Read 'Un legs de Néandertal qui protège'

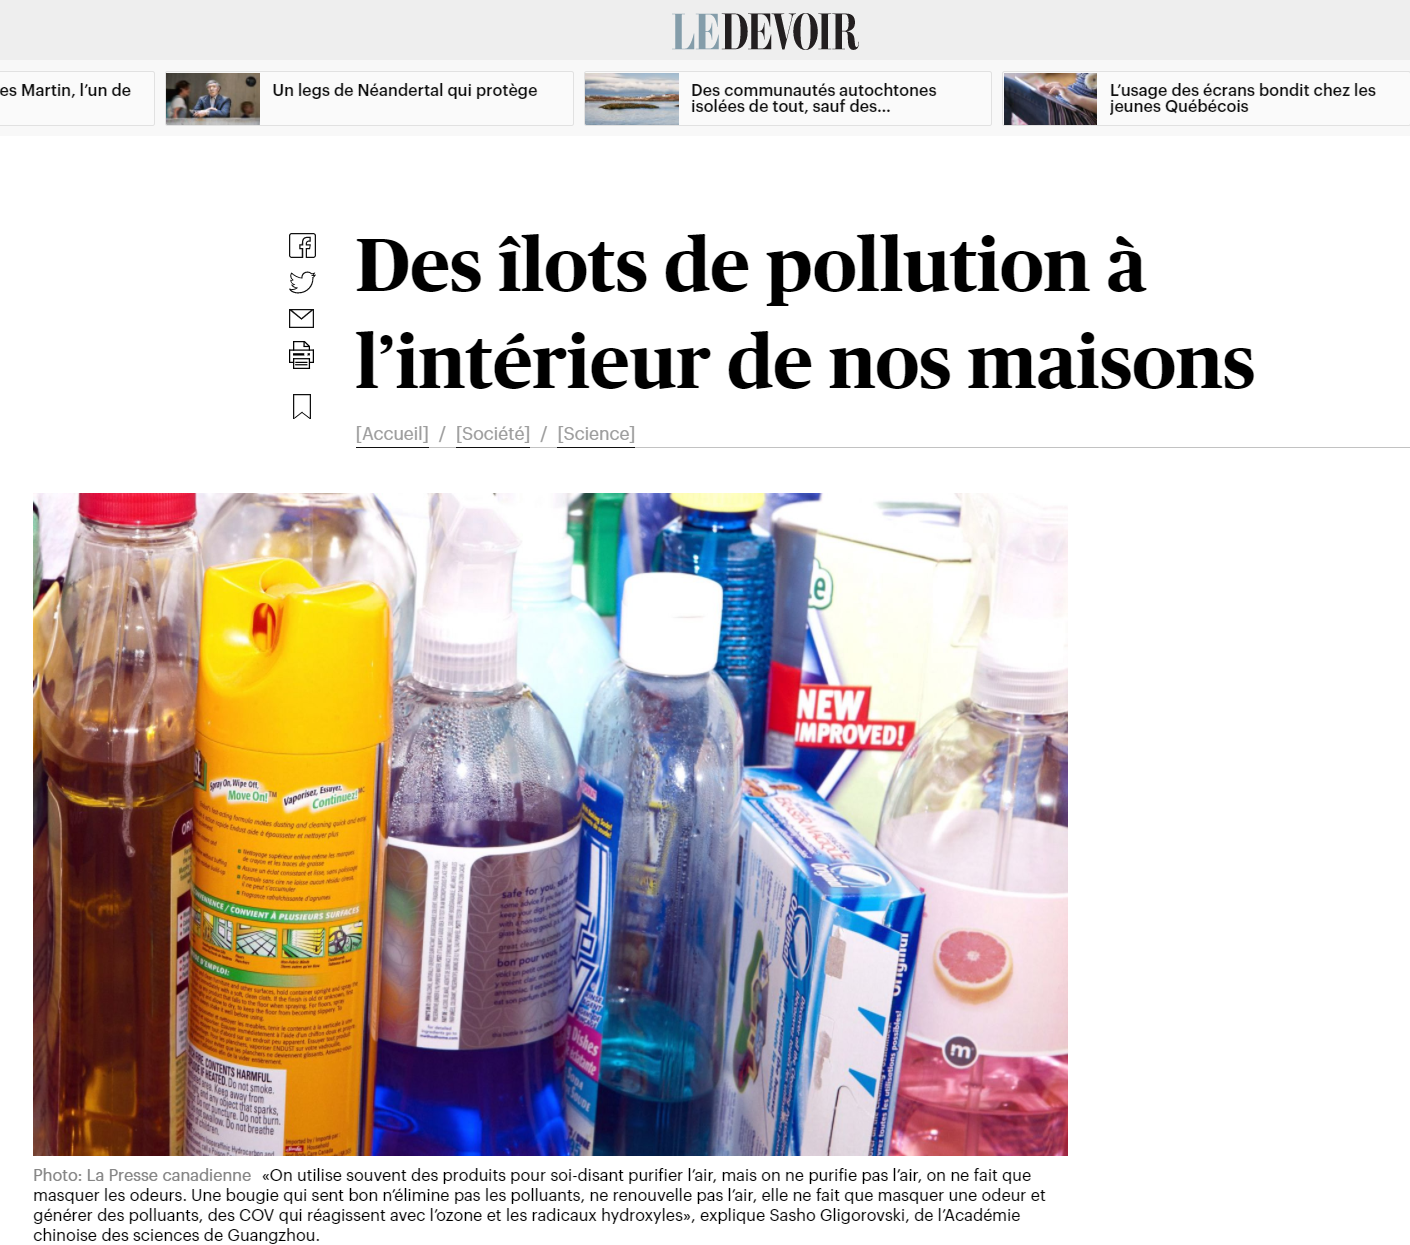(x=405, y=90)
